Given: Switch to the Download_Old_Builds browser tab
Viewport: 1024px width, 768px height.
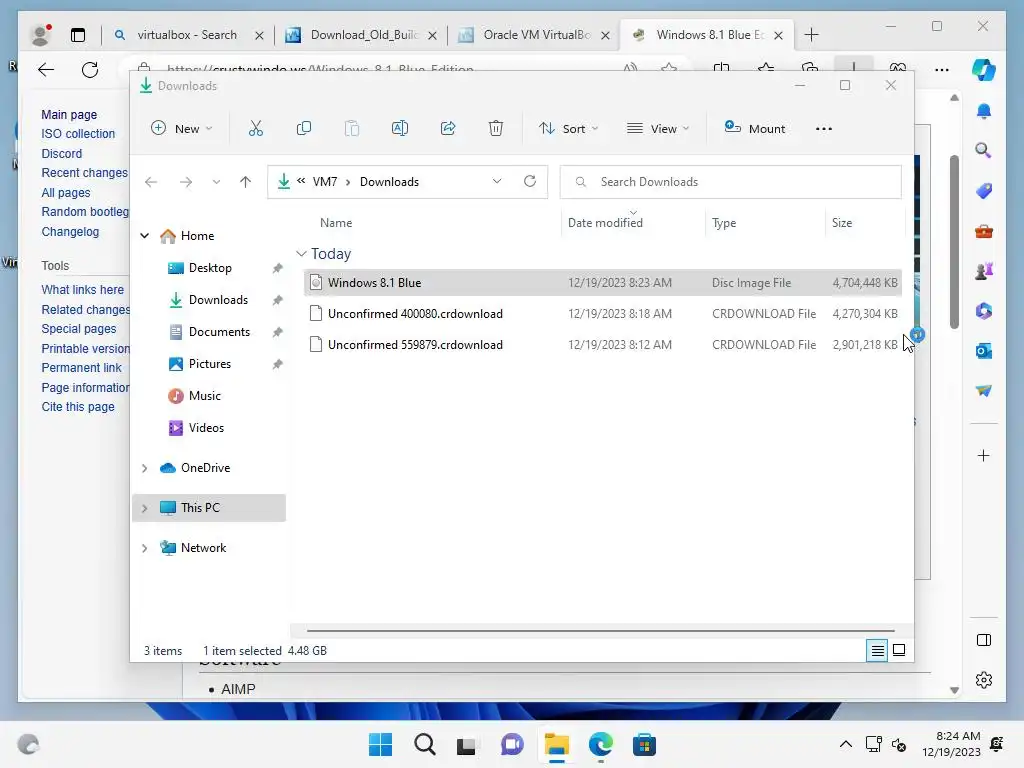Looking at the screenshot, I should 364,35.
